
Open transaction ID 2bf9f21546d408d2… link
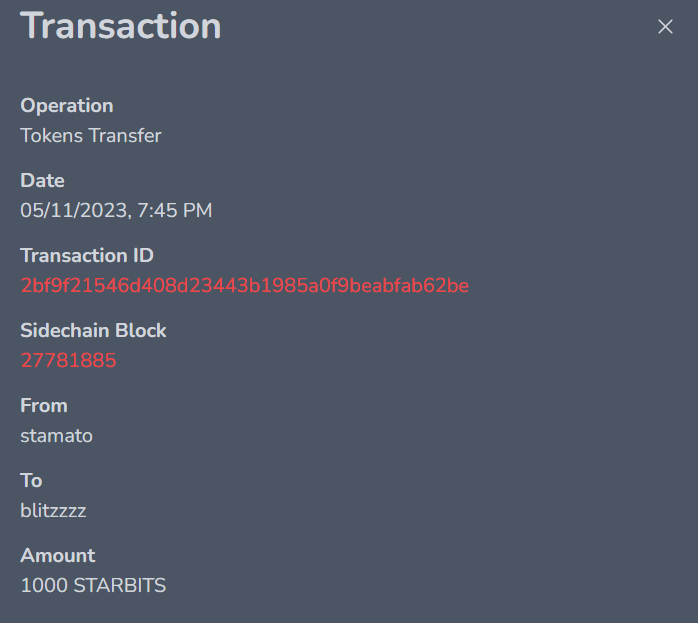click(244, 286)
